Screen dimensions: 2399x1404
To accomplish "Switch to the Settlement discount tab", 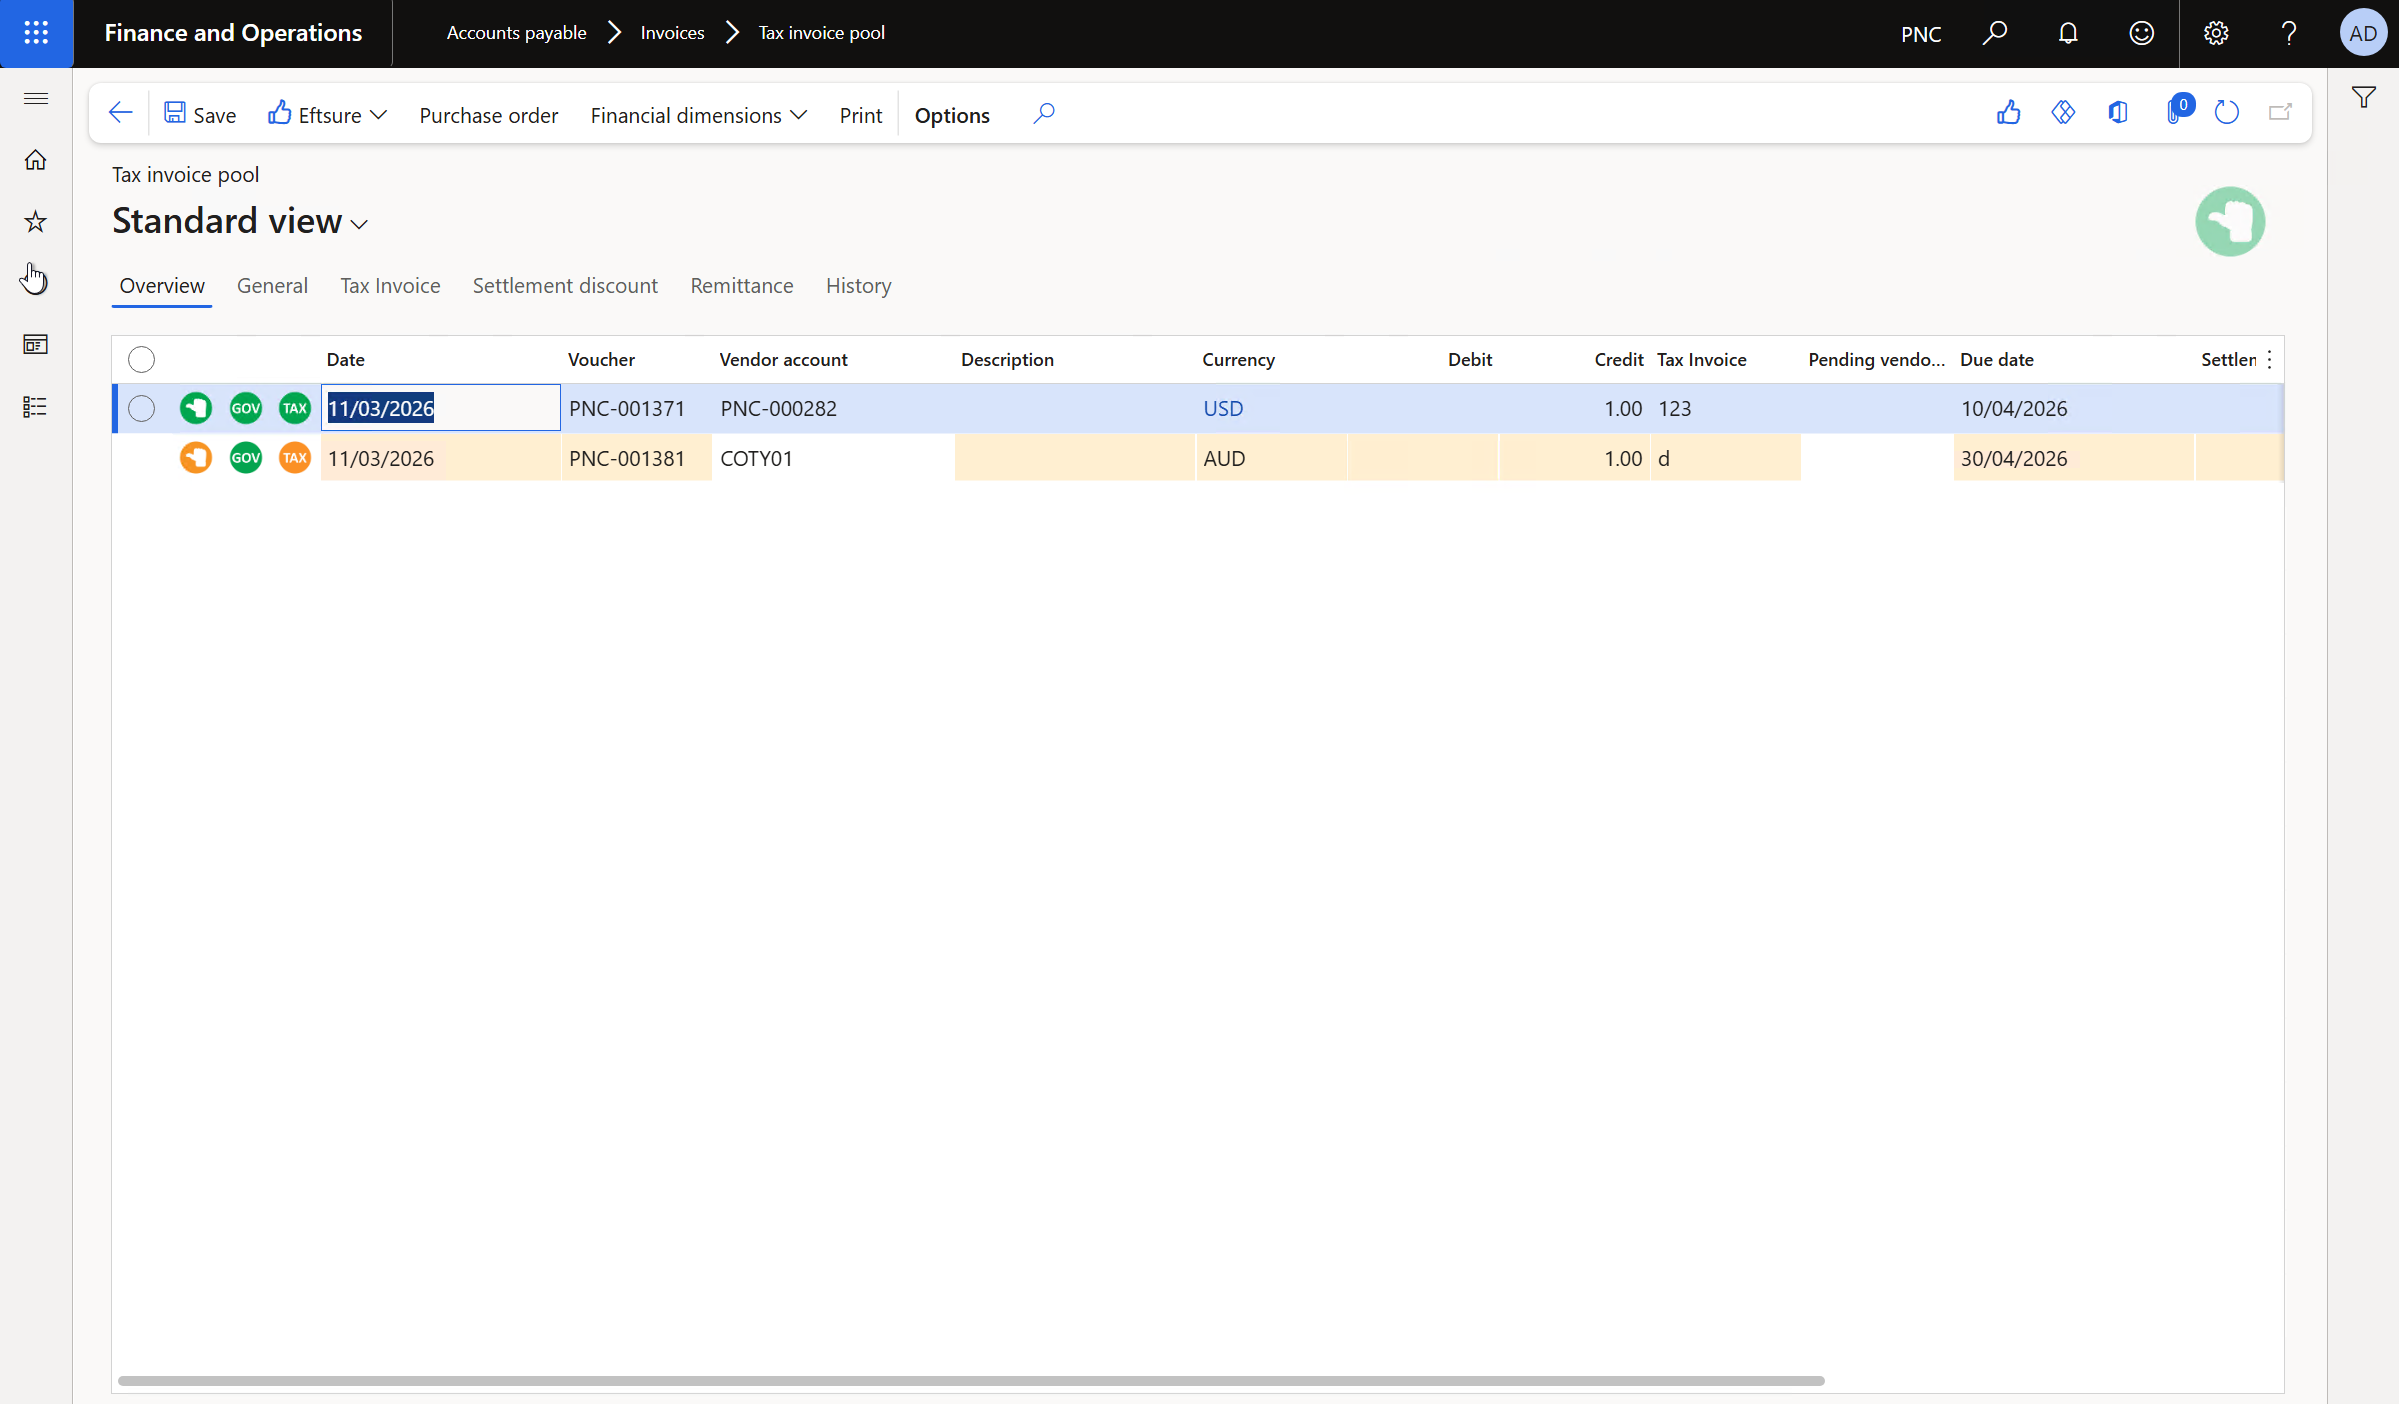I will click(x=565, y=286).
